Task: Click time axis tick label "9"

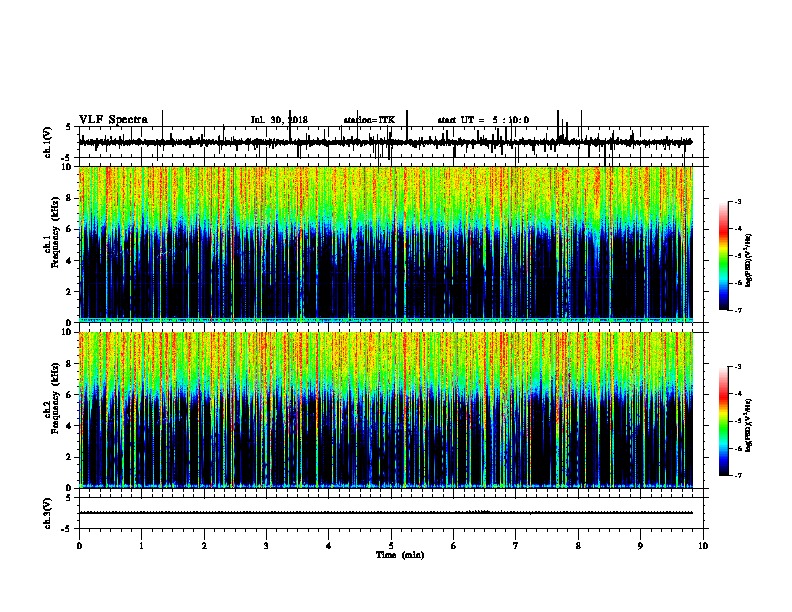Action: coord(640,546)
